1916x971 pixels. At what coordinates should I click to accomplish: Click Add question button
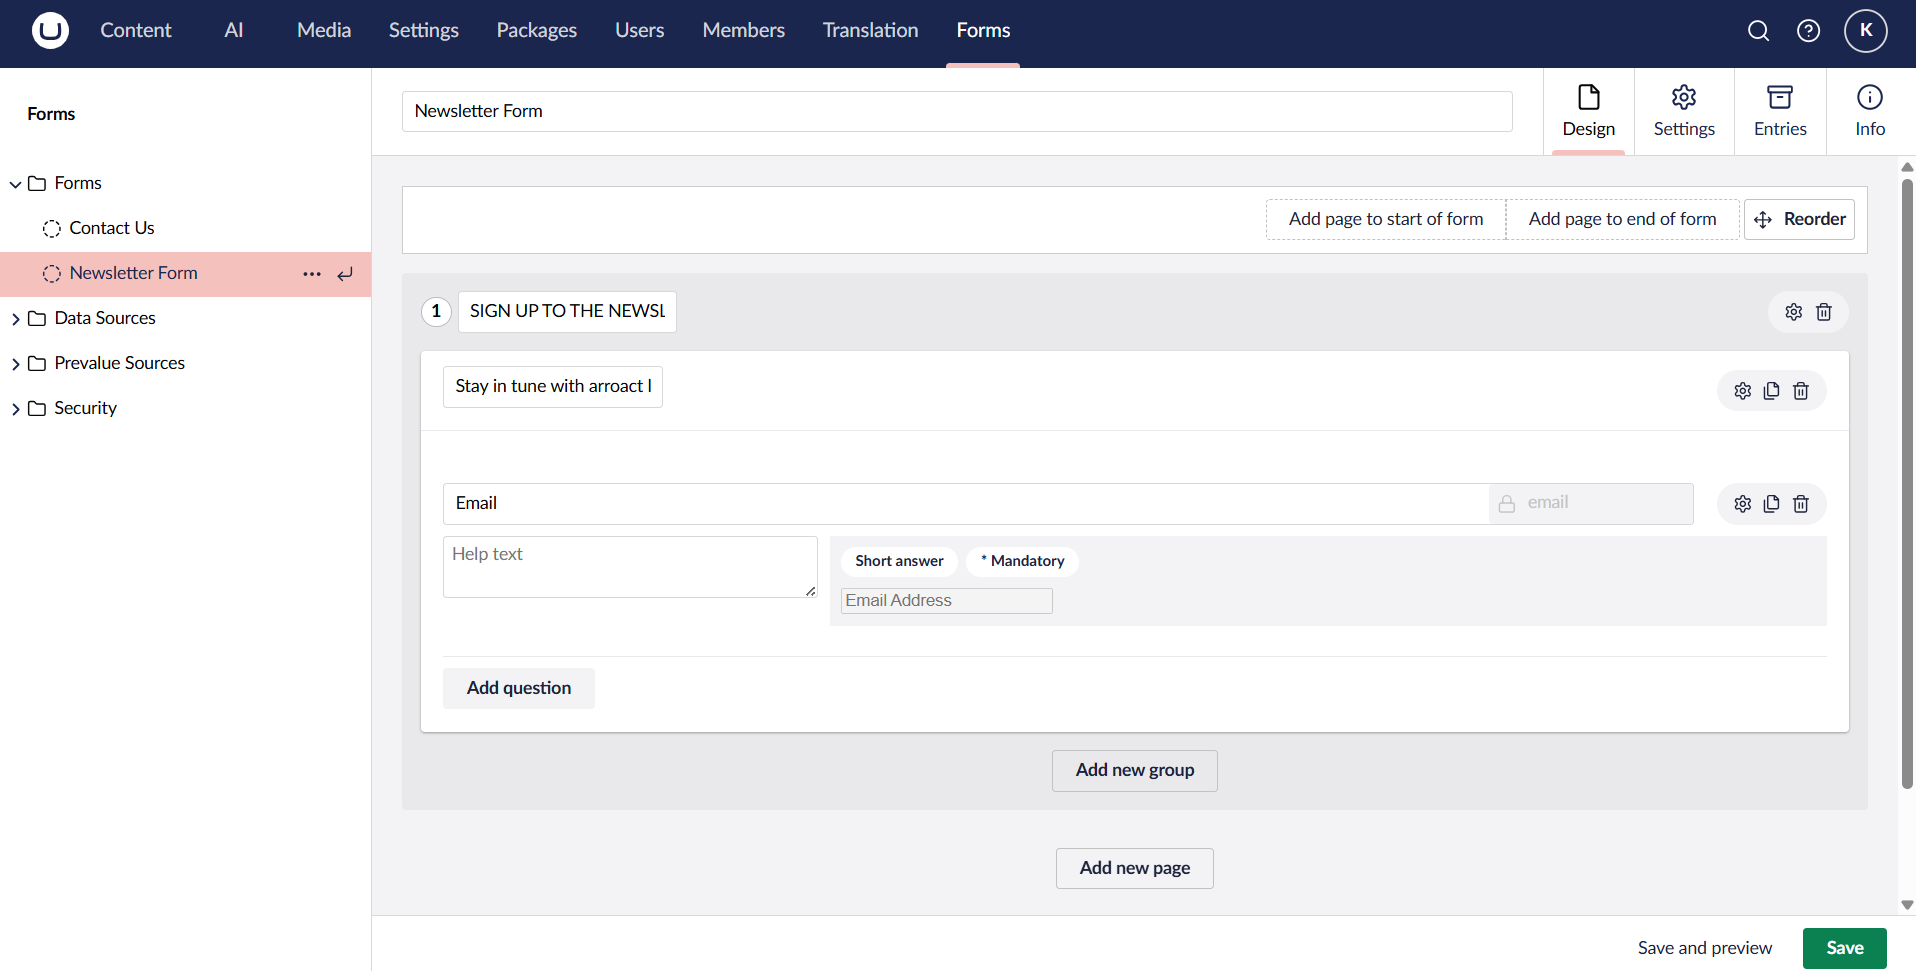518,688
